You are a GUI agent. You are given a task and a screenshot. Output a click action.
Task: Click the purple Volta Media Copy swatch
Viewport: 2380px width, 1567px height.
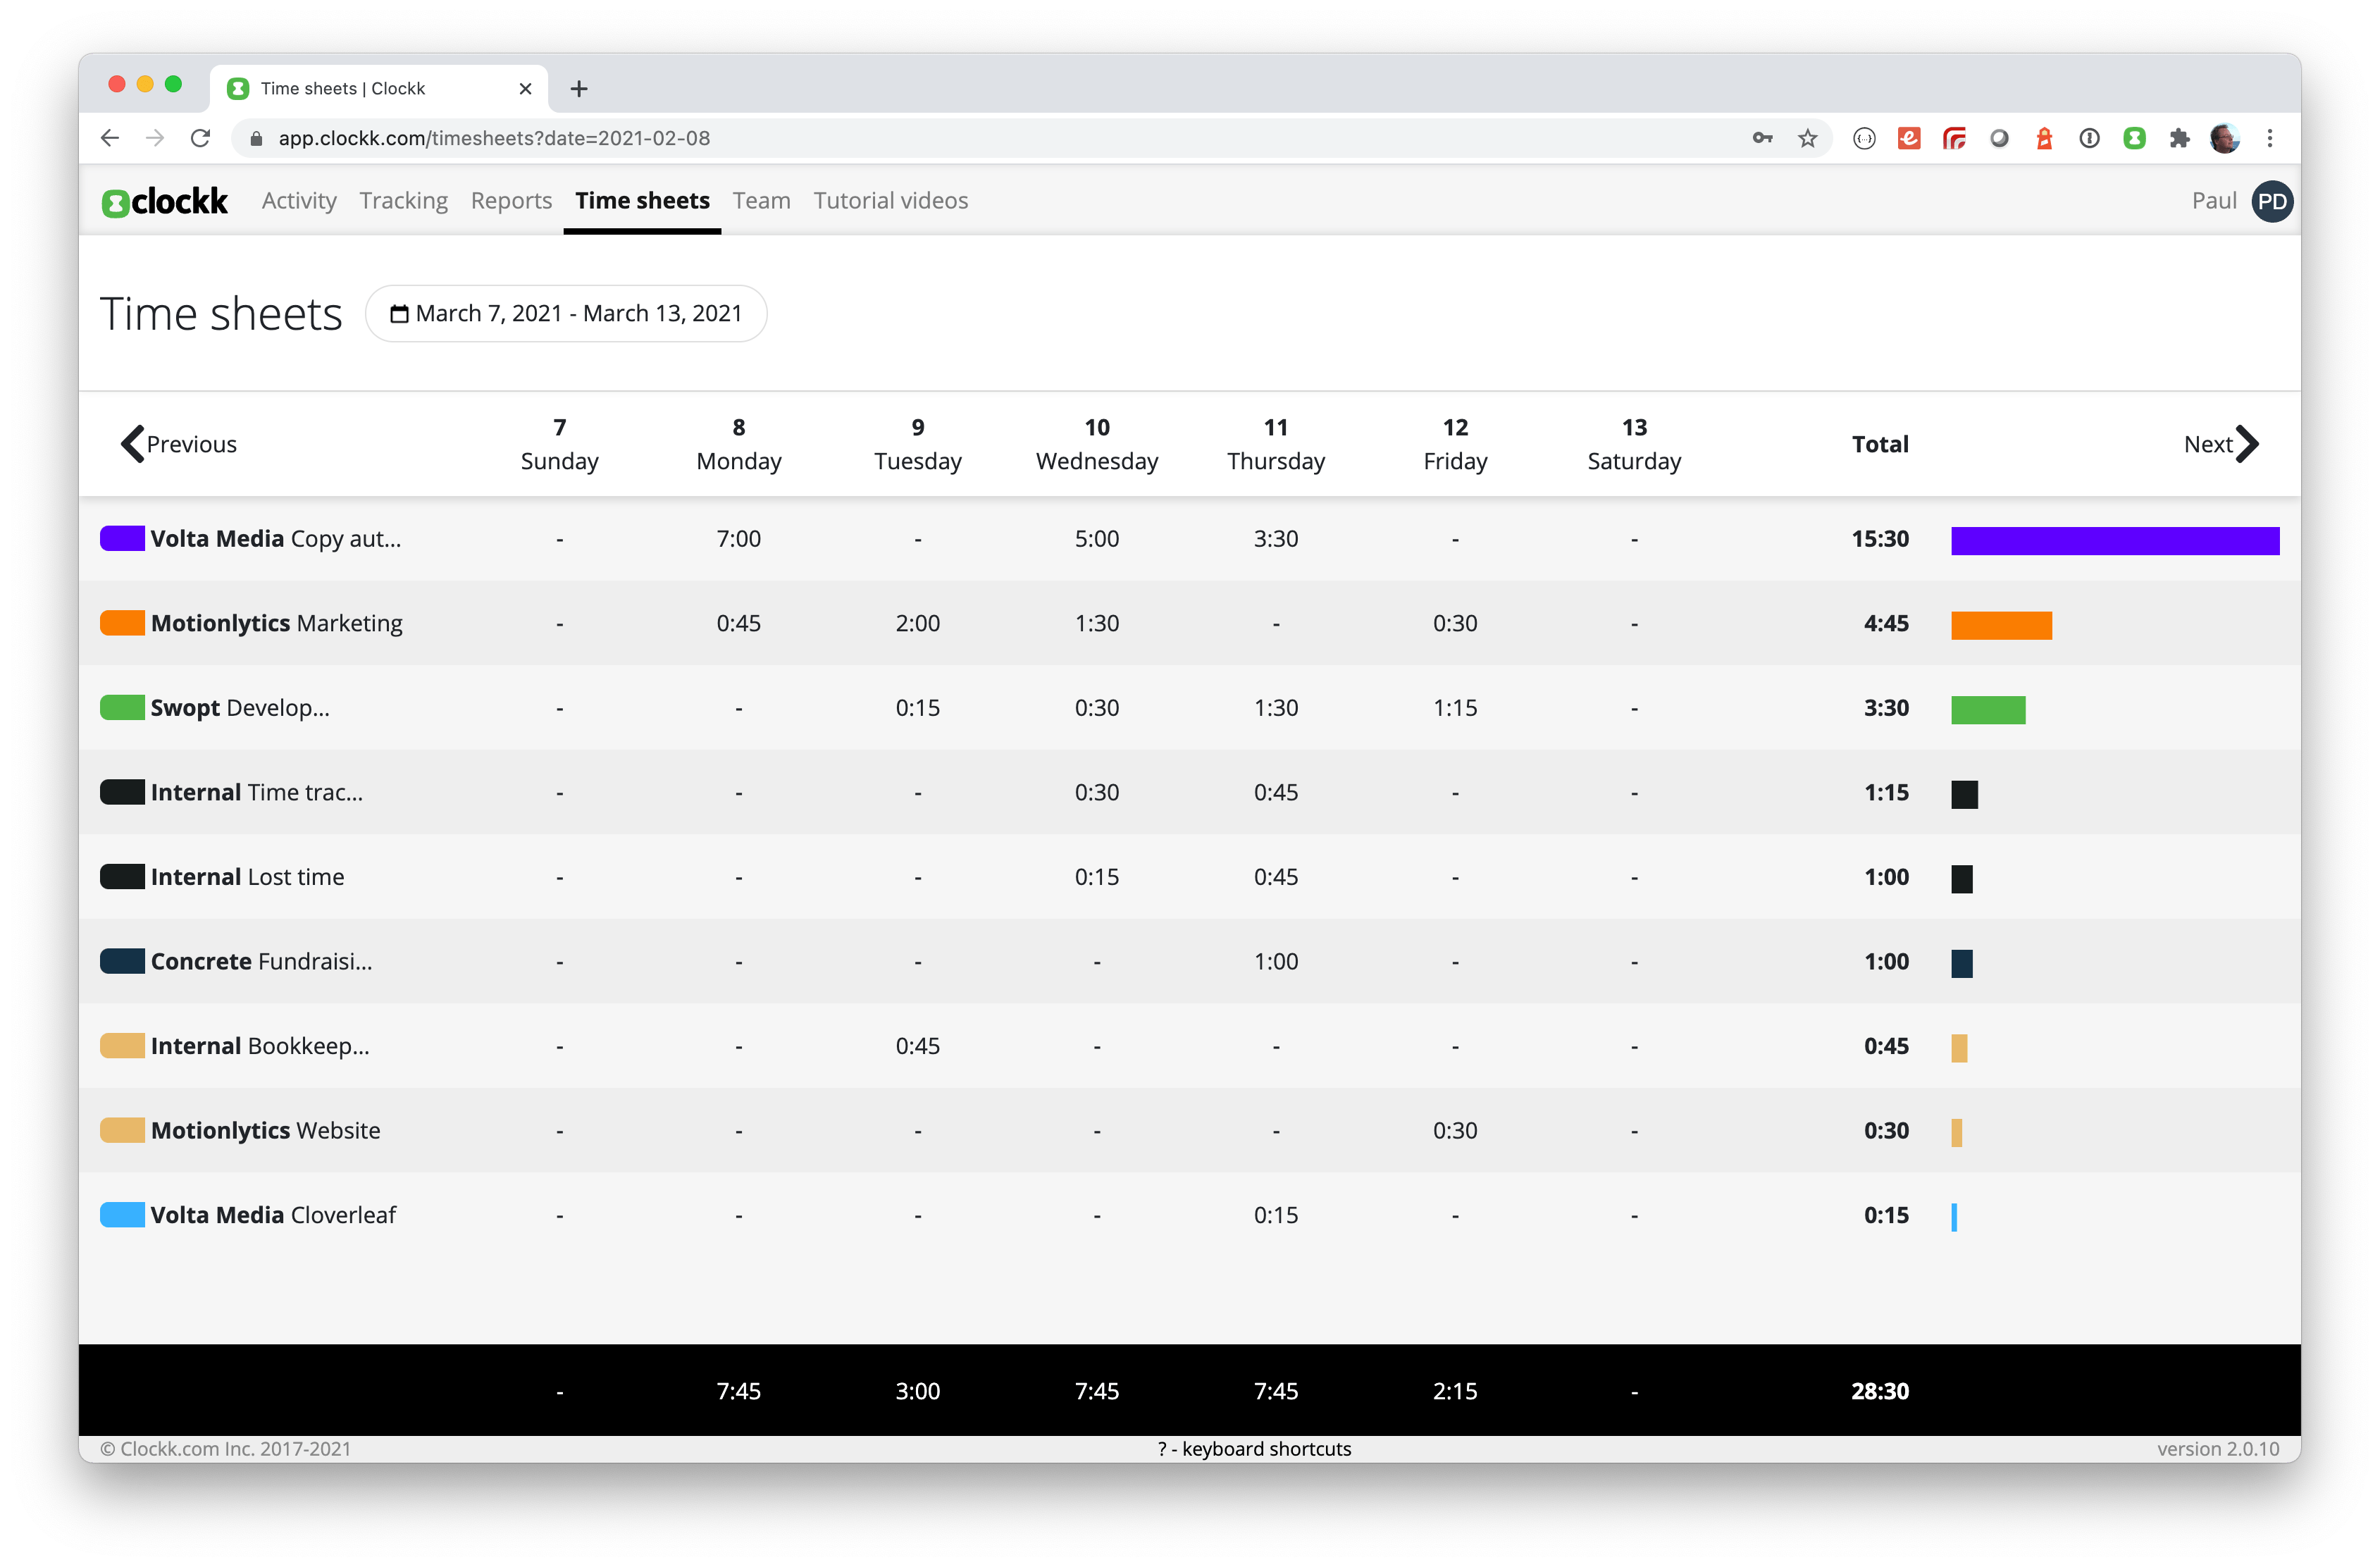[x=122, y=539]
